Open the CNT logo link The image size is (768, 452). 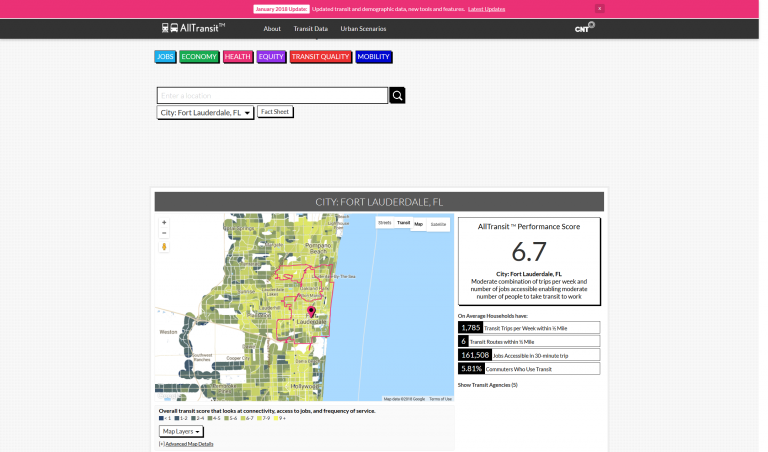coord(584,28)
